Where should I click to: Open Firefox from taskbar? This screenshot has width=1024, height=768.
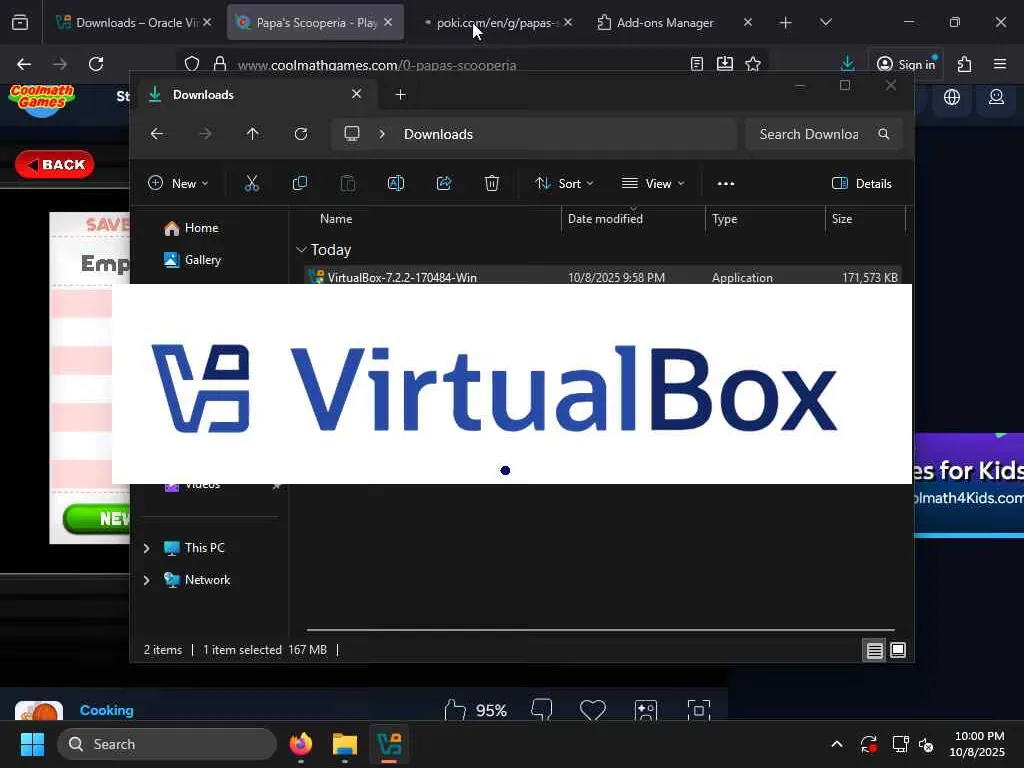click(x=301, y=744)
